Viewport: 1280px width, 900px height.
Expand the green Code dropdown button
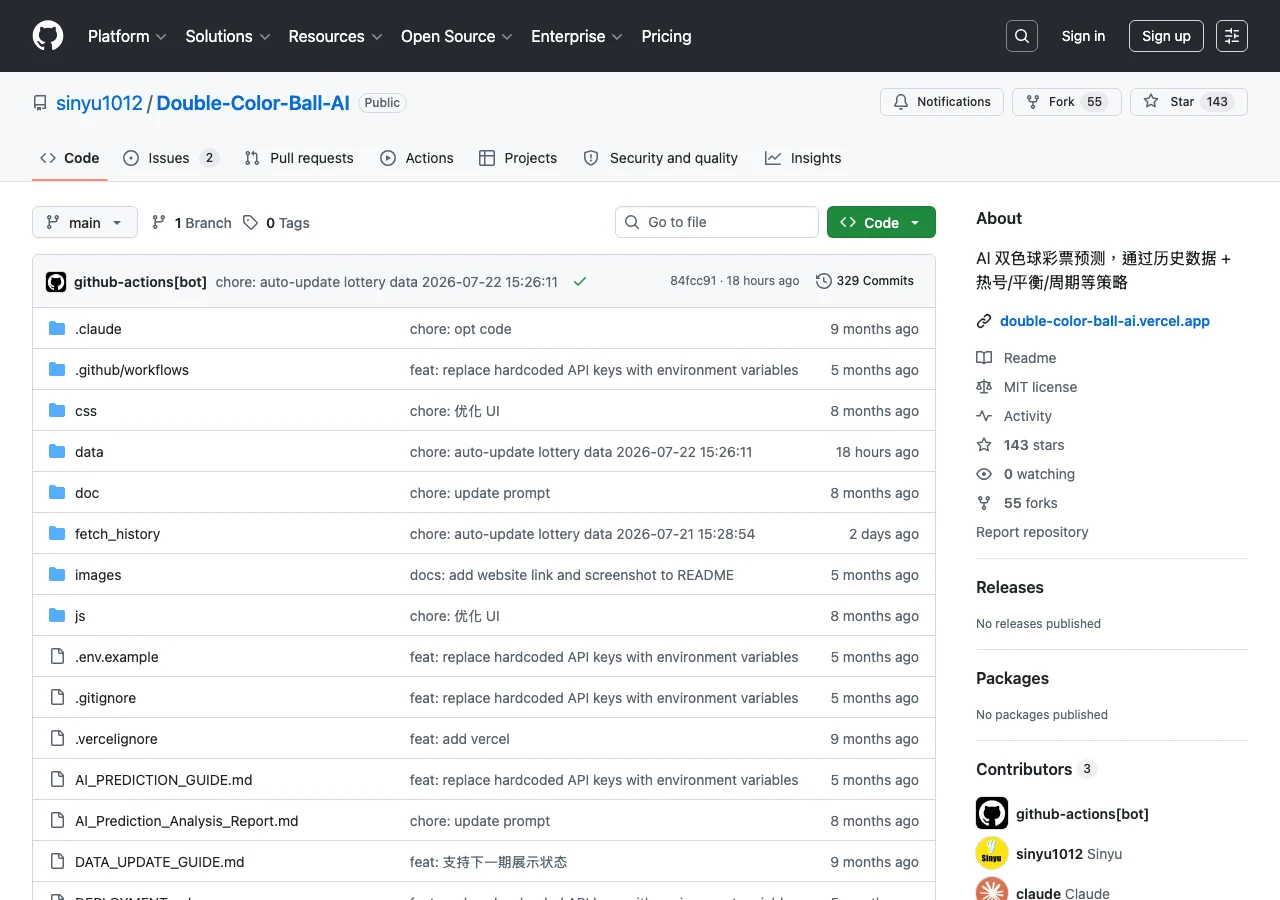(x=881, y=222)
